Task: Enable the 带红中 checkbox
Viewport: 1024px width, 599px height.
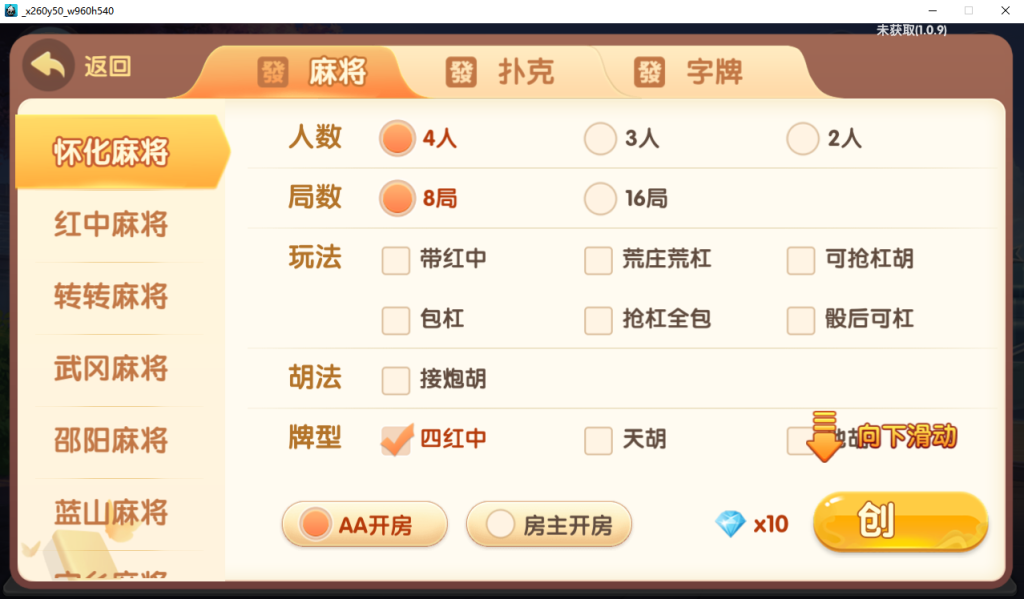Action: pyautogui.click(x=396, y=260)
